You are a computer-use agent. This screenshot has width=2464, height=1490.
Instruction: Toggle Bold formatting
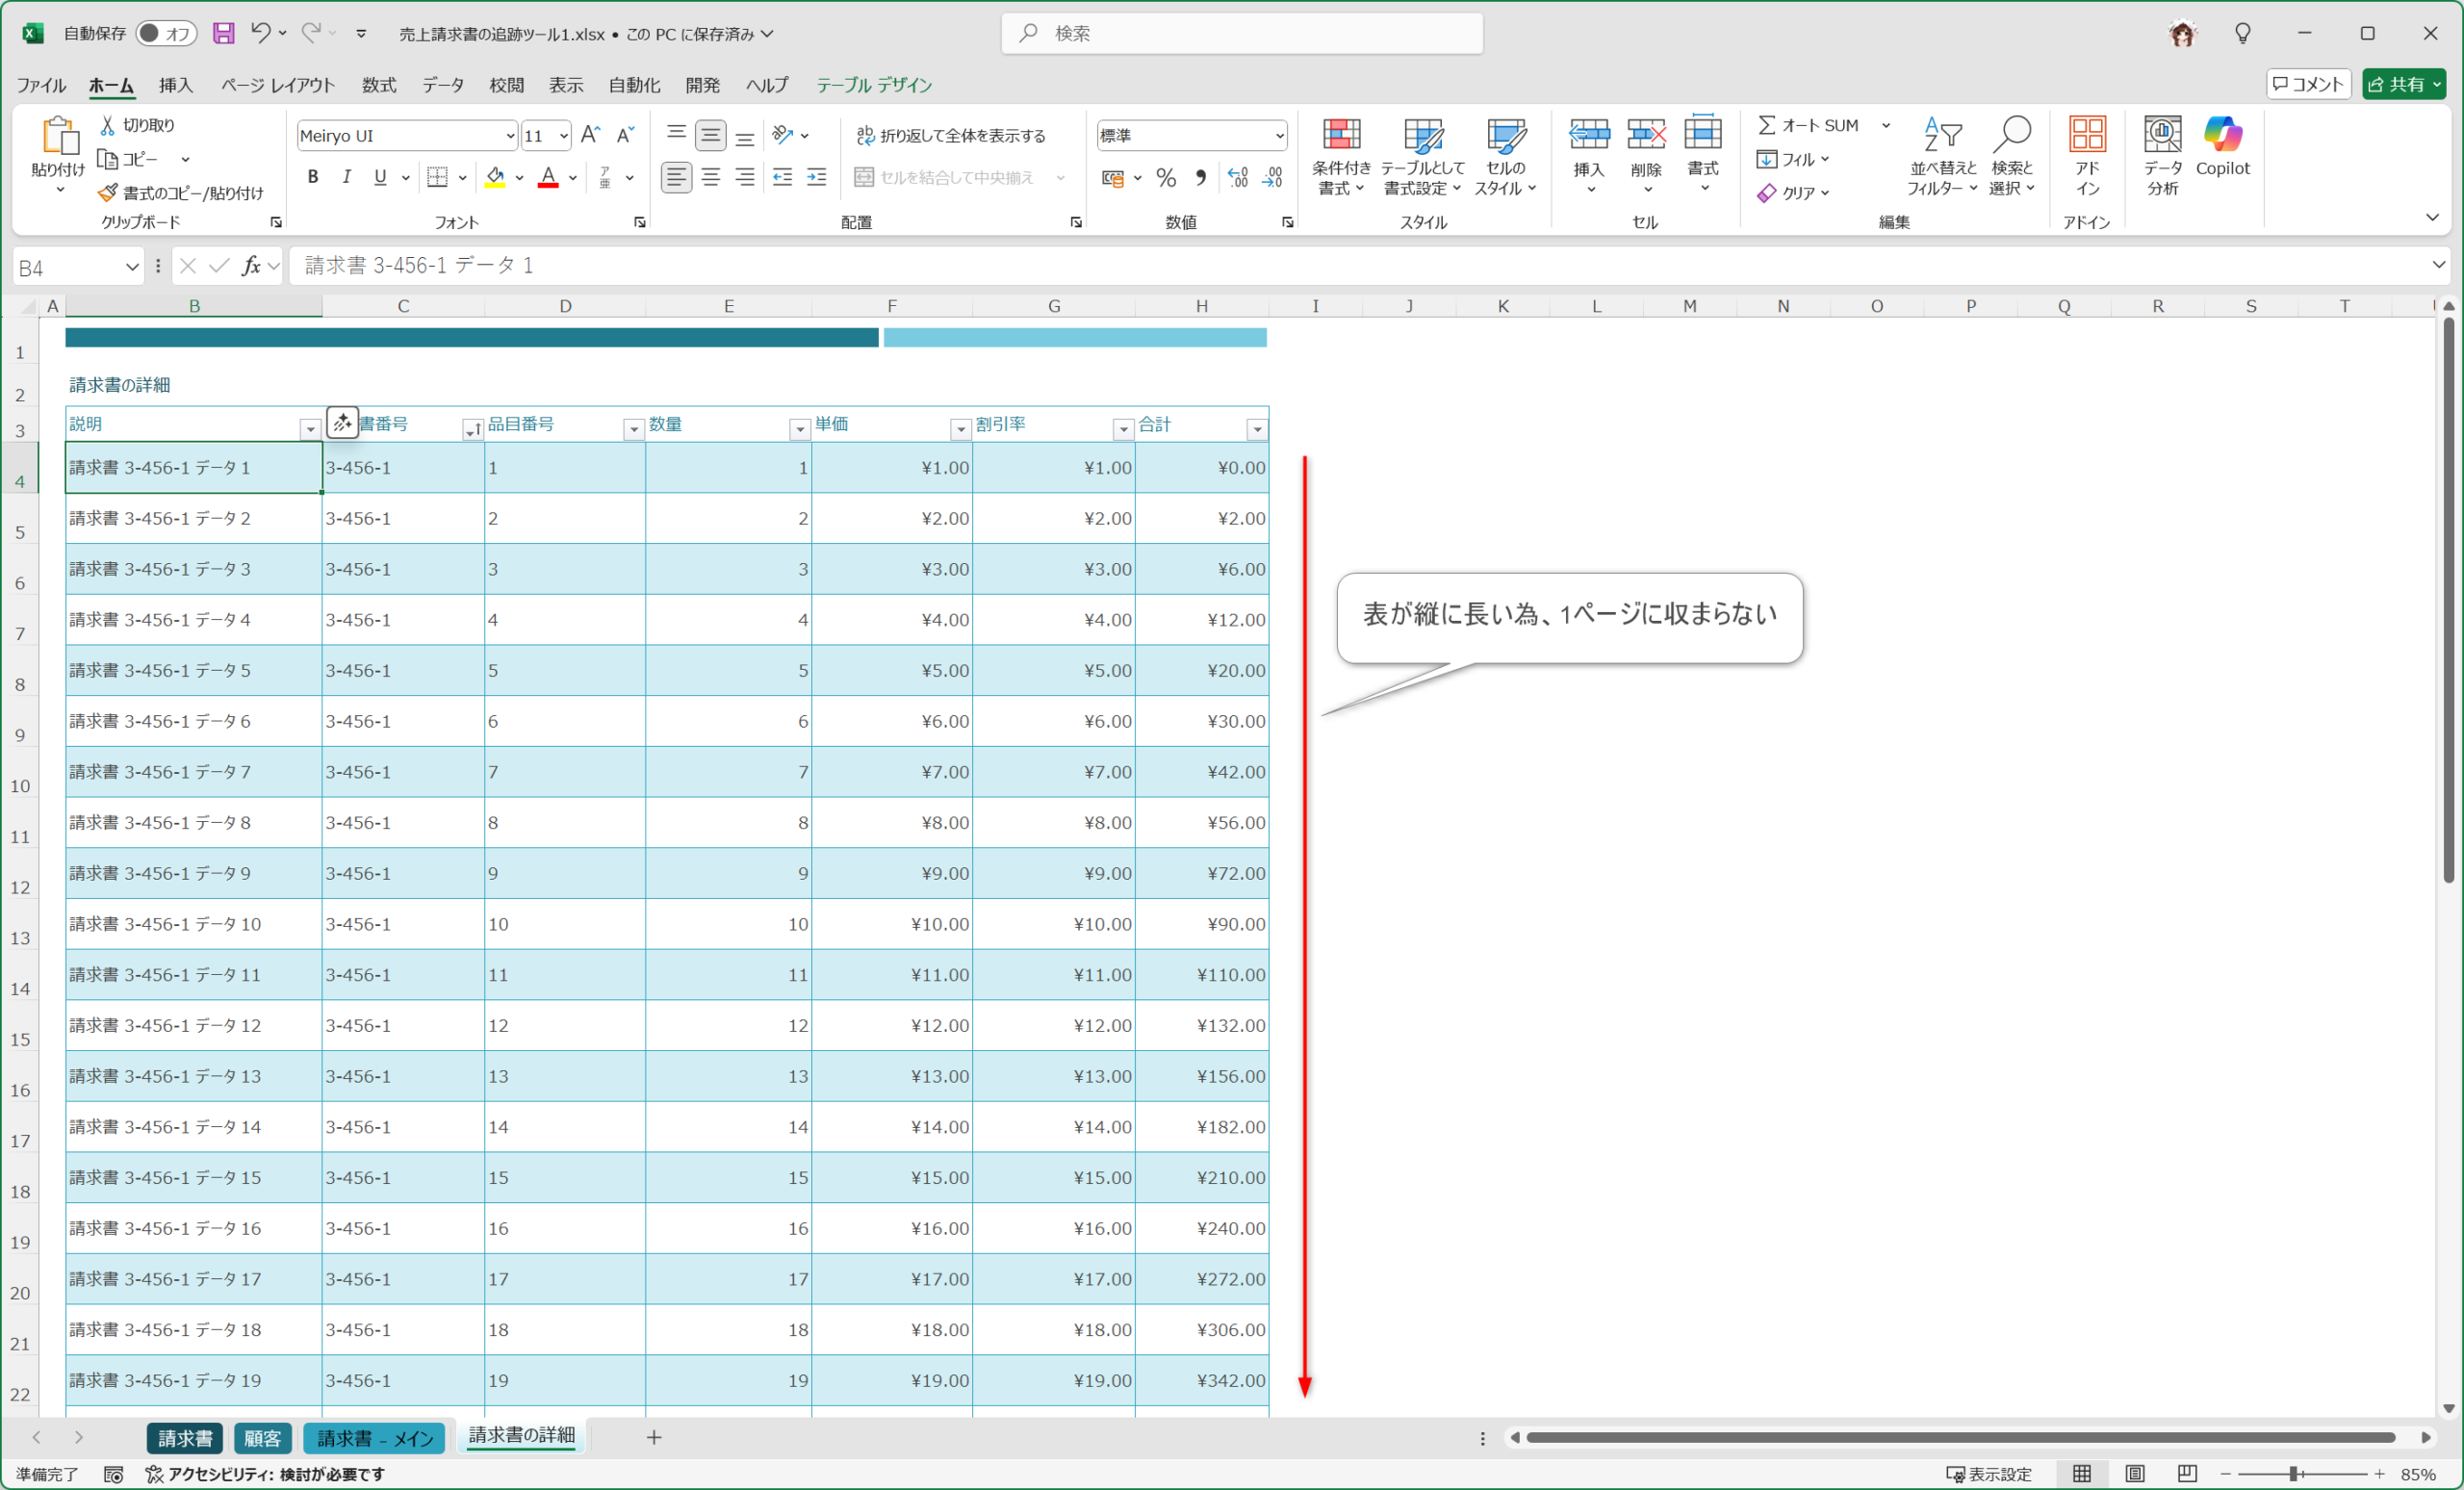(313, 177)
